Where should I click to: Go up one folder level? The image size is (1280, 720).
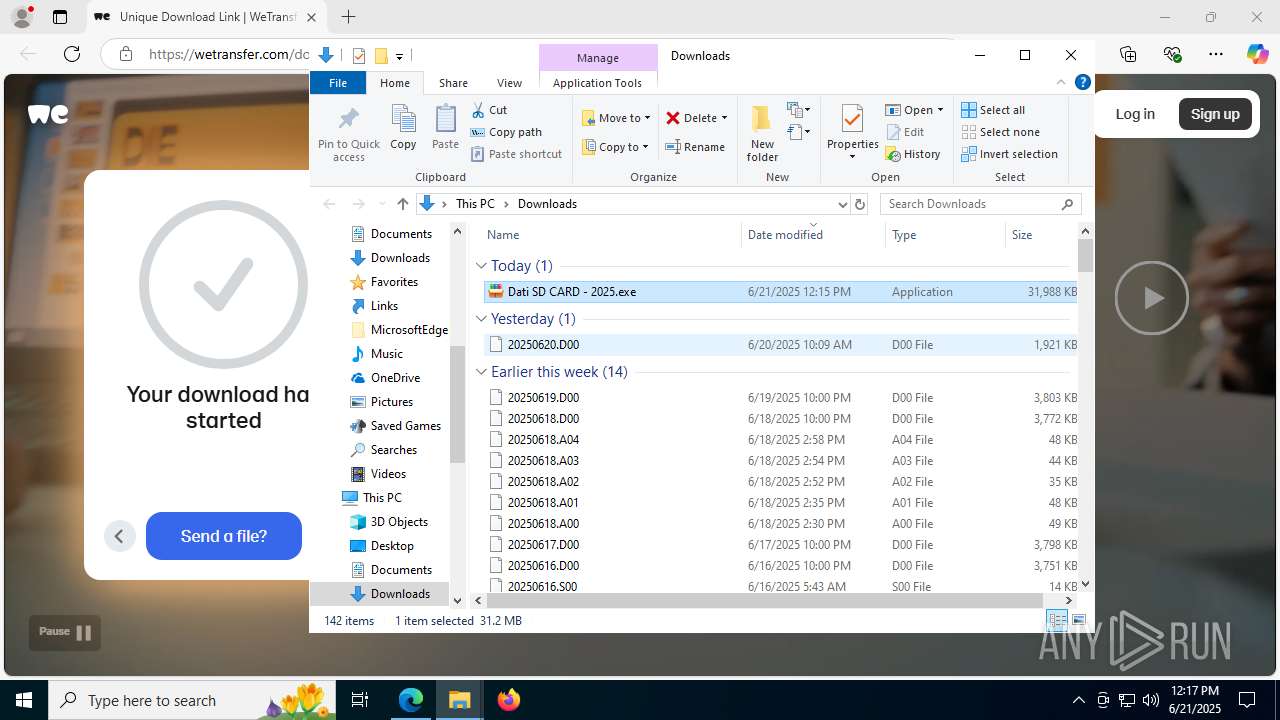tap(402, 204)
